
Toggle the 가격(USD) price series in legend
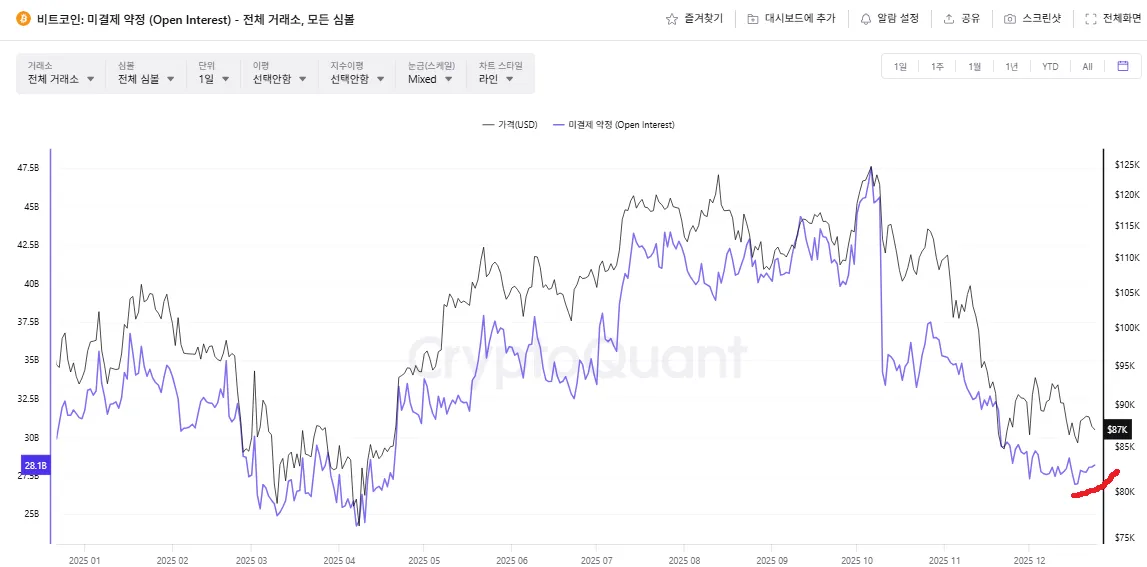(x=509, y=125)
